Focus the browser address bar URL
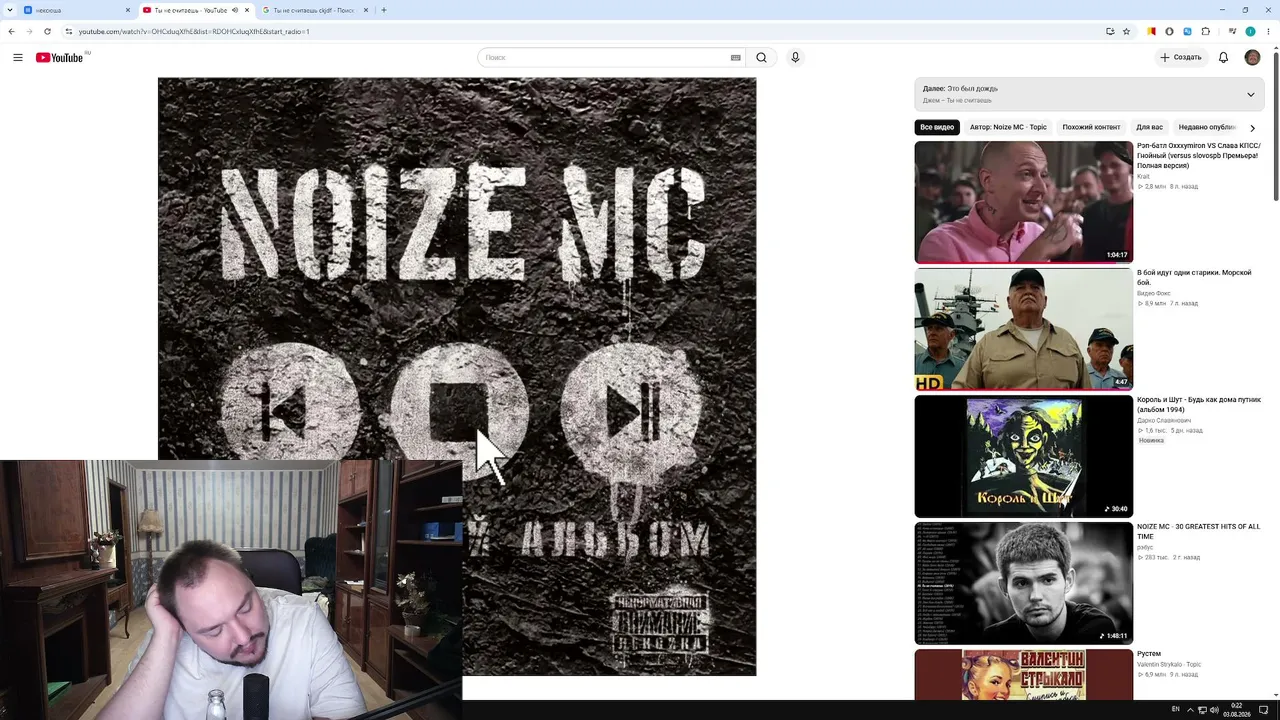Screen dimensions: 1280x720 click(x=194, y=31)
